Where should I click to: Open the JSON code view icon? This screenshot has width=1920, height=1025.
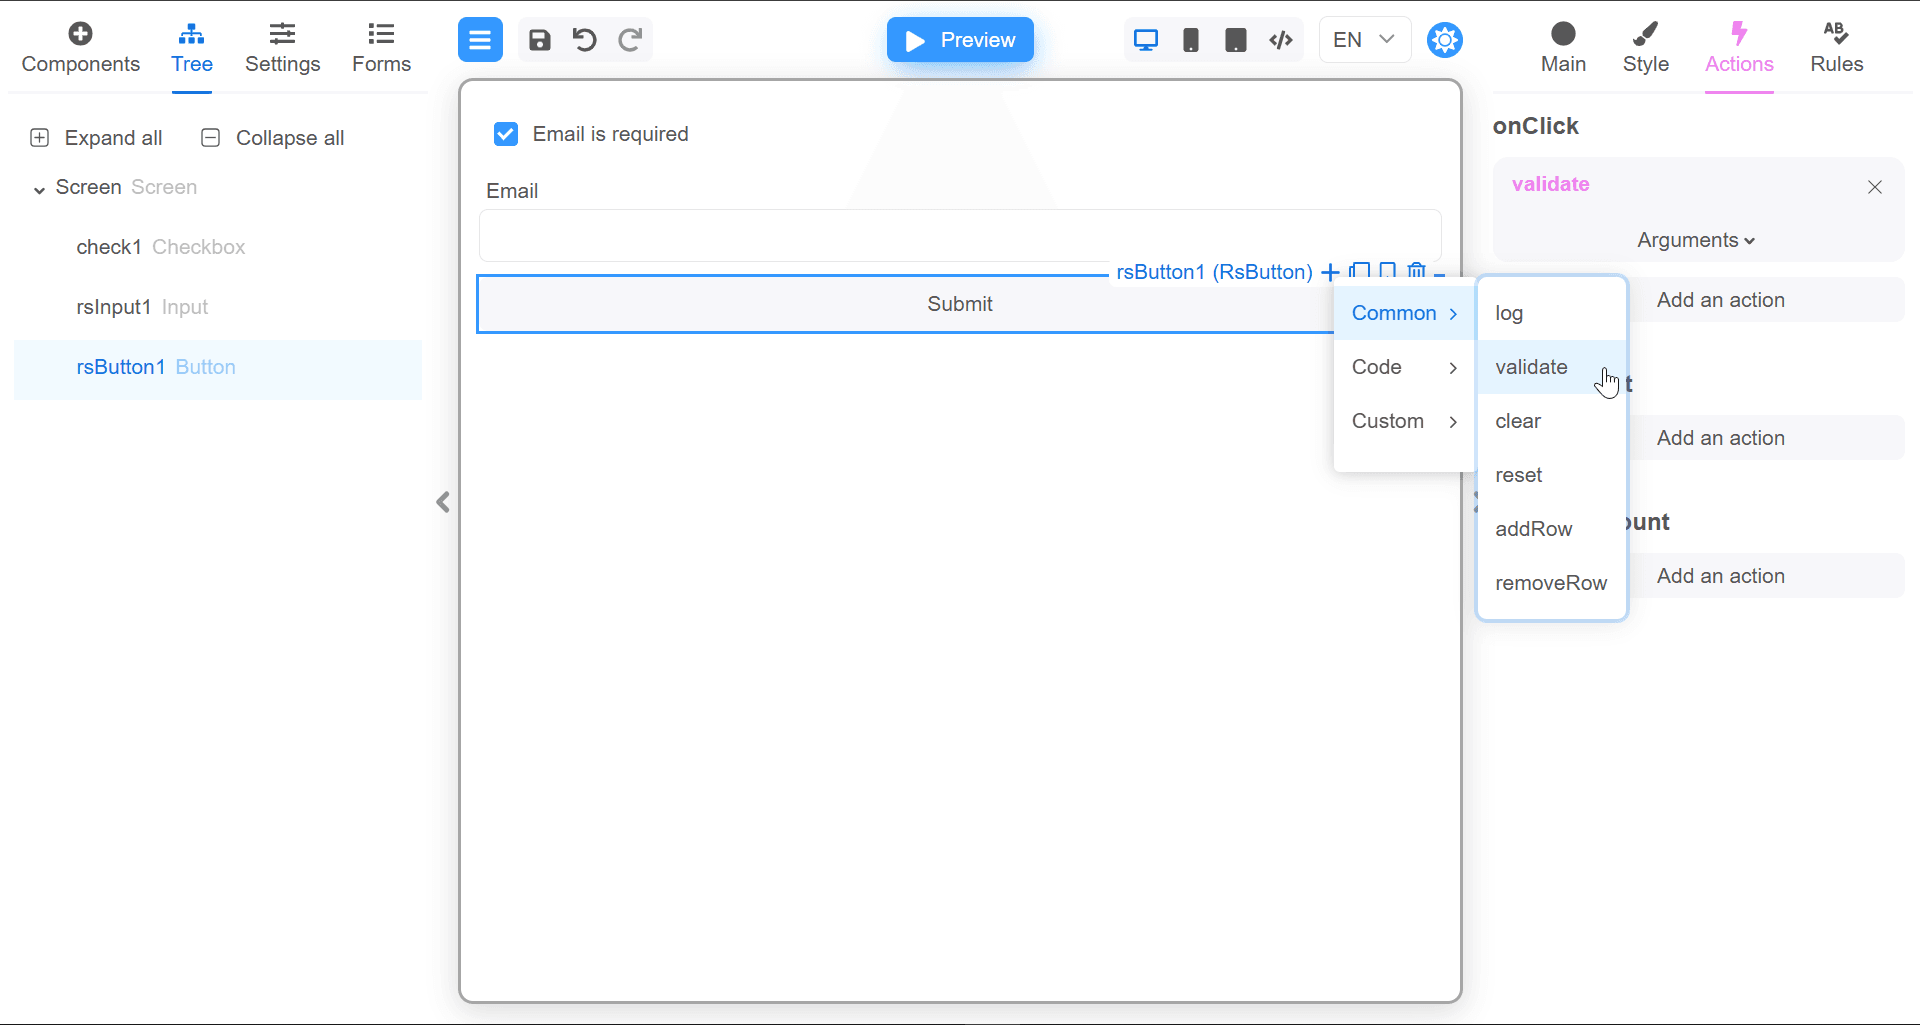click(x=1281, y=40)
